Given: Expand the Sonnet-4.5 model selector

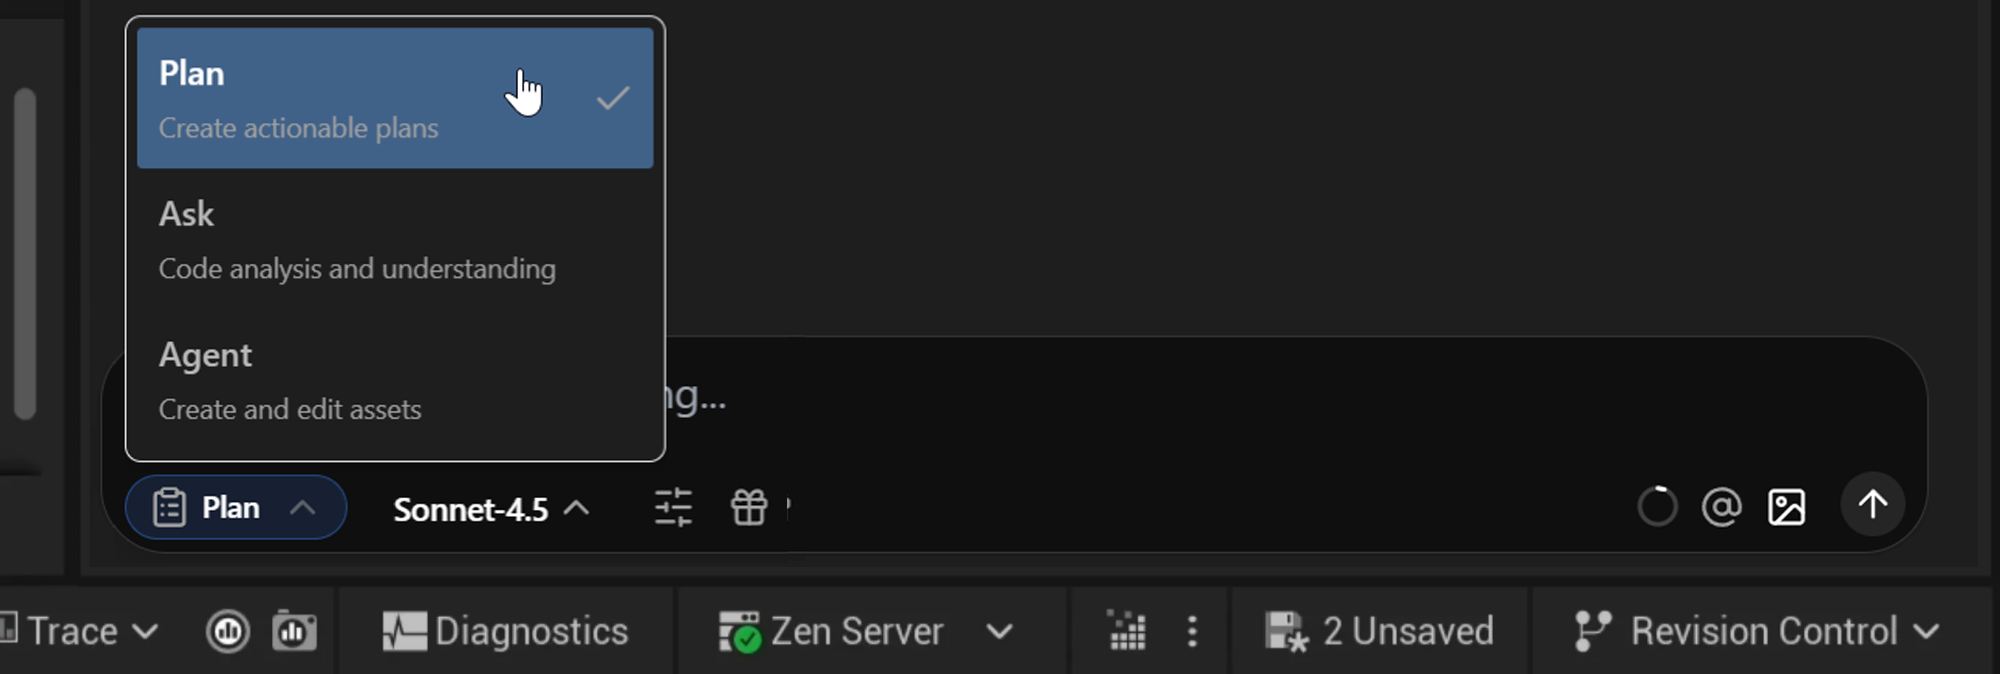Looking at the screenshot, I should (x=491, y=509).
